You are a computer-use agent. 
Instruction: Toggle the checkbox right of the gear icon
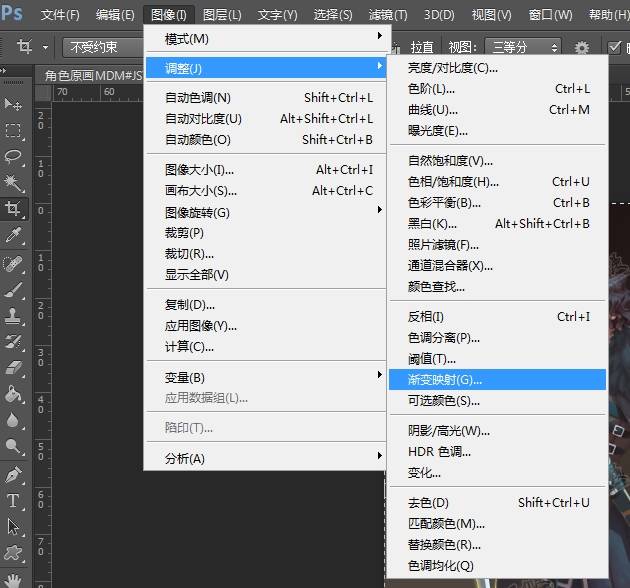[x=614, y=48]
